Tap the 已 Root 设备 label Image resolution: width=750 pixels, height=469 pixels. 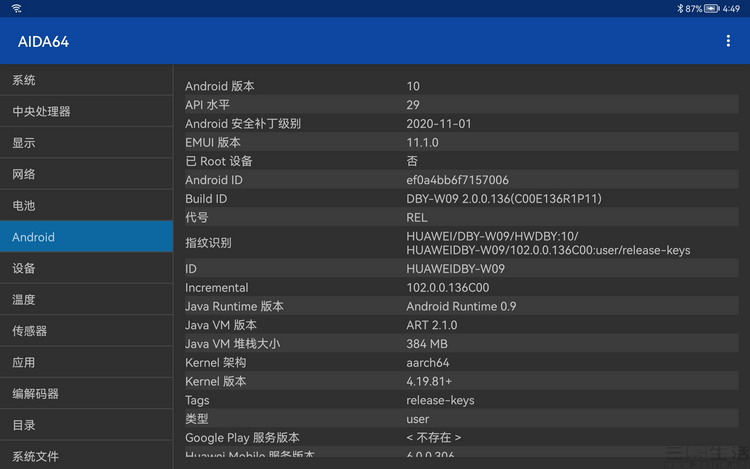pos(219,161)
